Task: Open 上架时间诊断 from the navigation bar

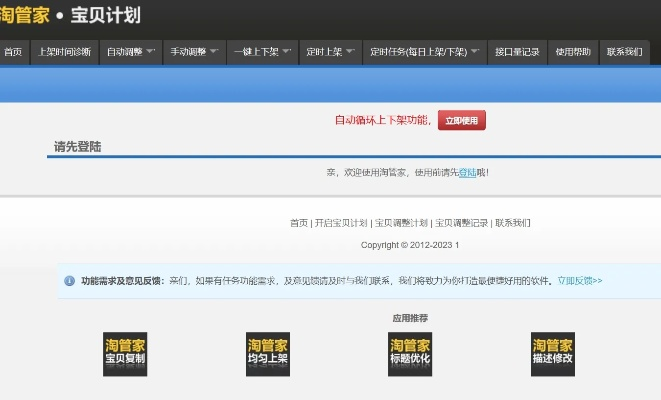Action: (64, 52)
